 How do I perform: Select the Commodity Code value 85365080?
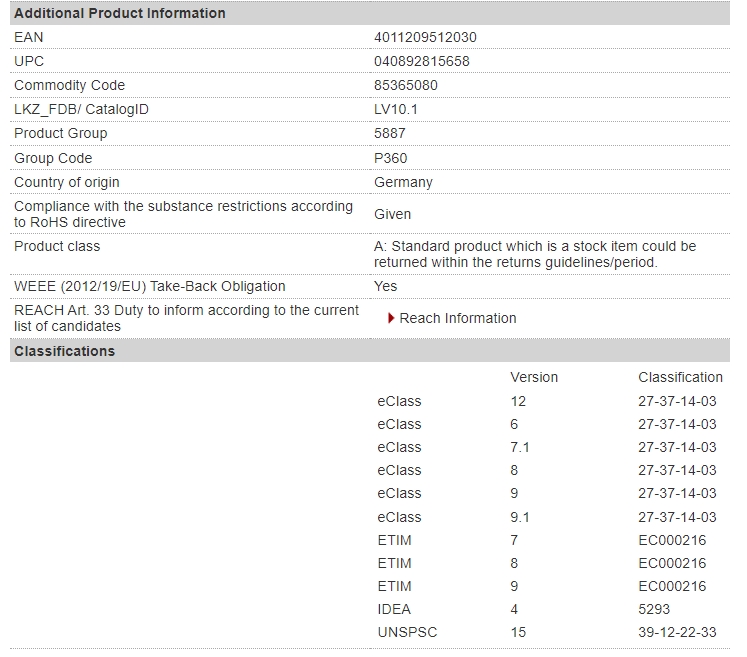[x=405, y=85]
